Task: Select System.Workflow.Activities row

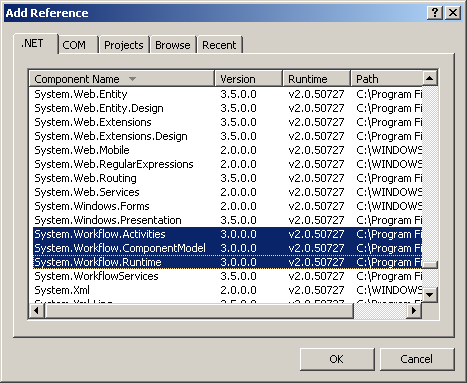Action: click(227, 234)
